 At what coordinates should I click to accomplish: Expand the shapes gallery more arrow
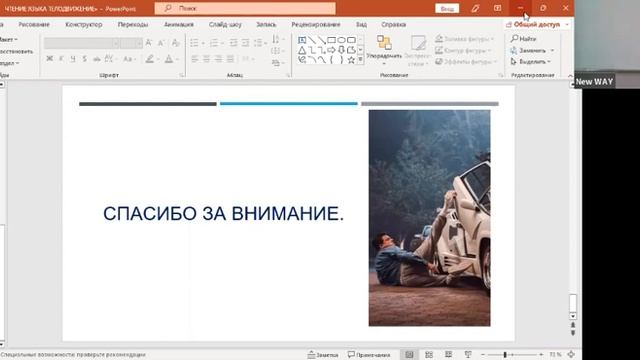pyautogui.click(x=360, y=60)
